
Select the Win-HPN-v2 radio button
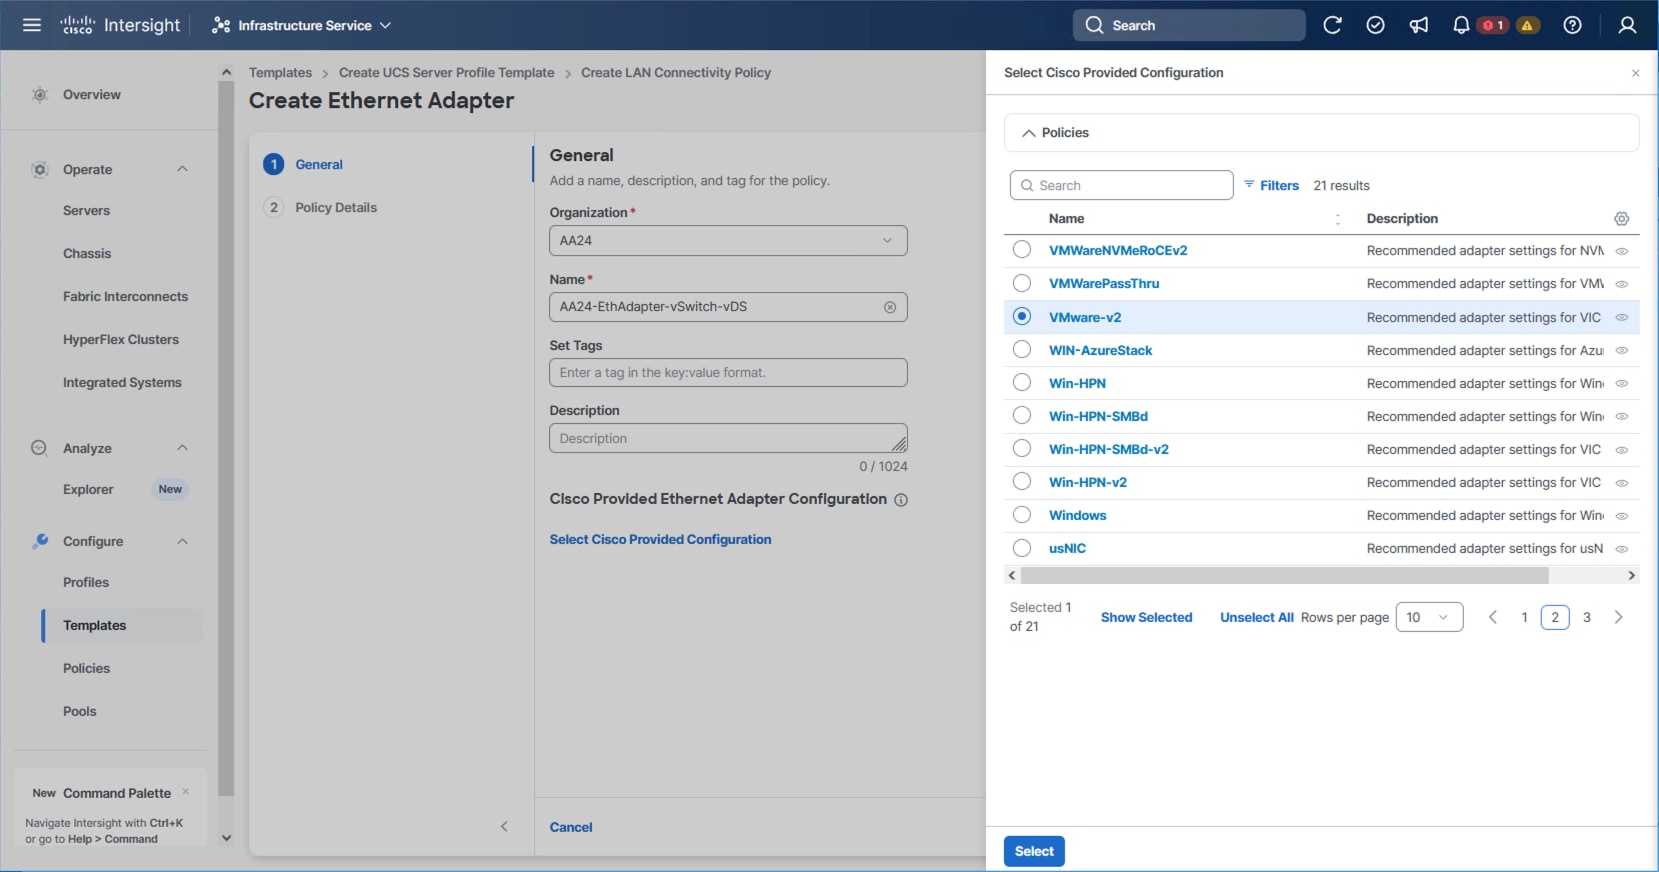pos(1022,481)
